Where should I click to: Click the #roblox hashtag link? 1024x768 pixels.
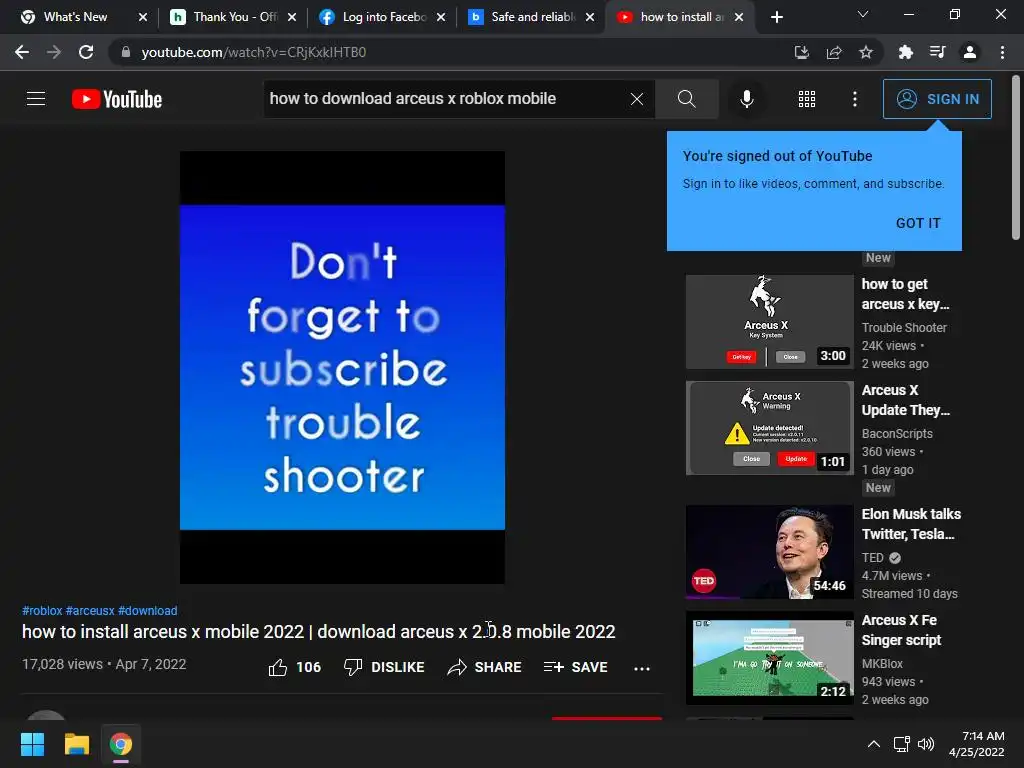click(x=42, y=611)
